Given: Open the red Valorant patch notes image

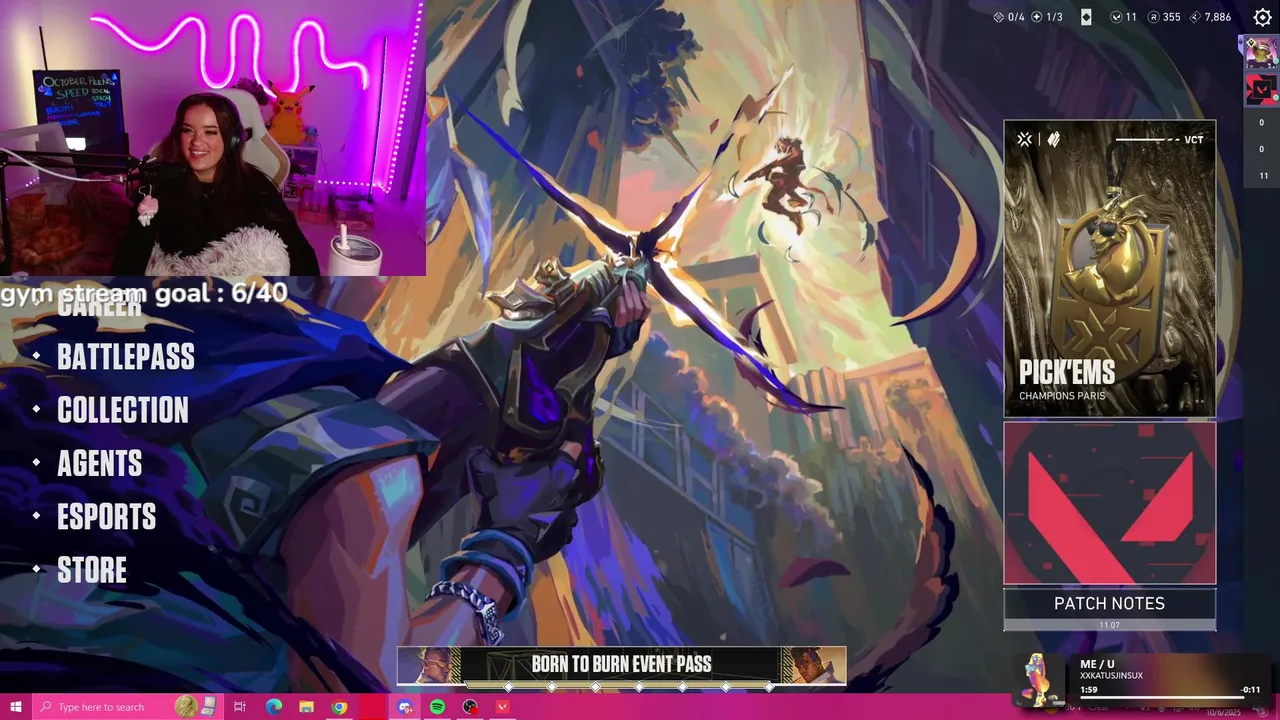Looking at the screenshot, I should click(x=1110, y=503).
